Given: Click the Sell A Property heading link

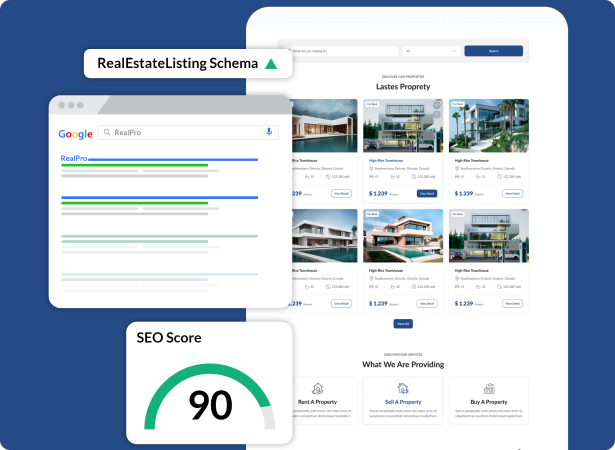Looking at the screenshot, I should click(x=402, y=401).
